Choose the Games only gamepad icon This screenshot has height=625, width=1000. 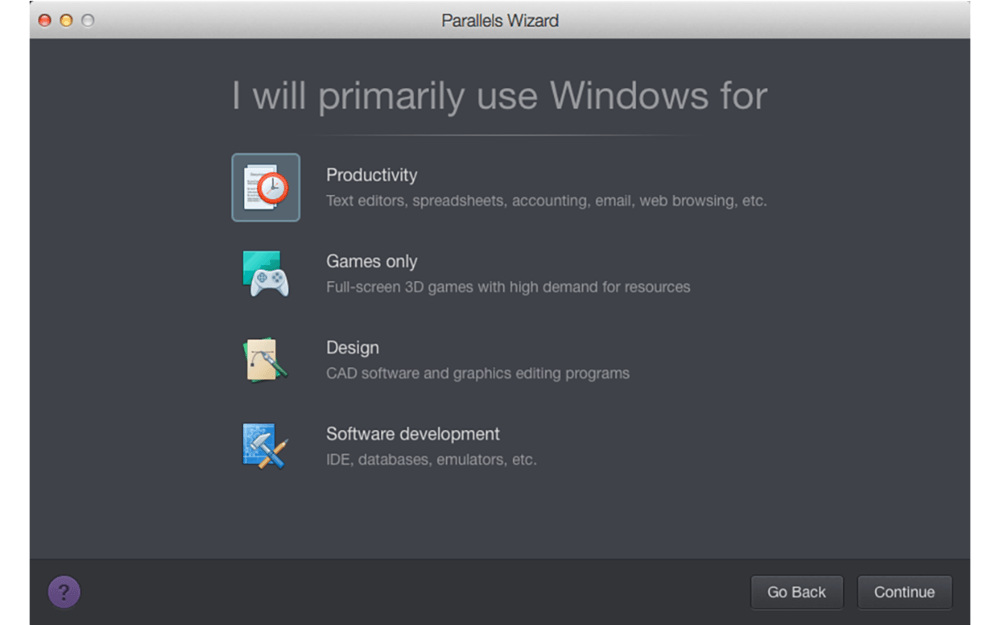(265, 274)
